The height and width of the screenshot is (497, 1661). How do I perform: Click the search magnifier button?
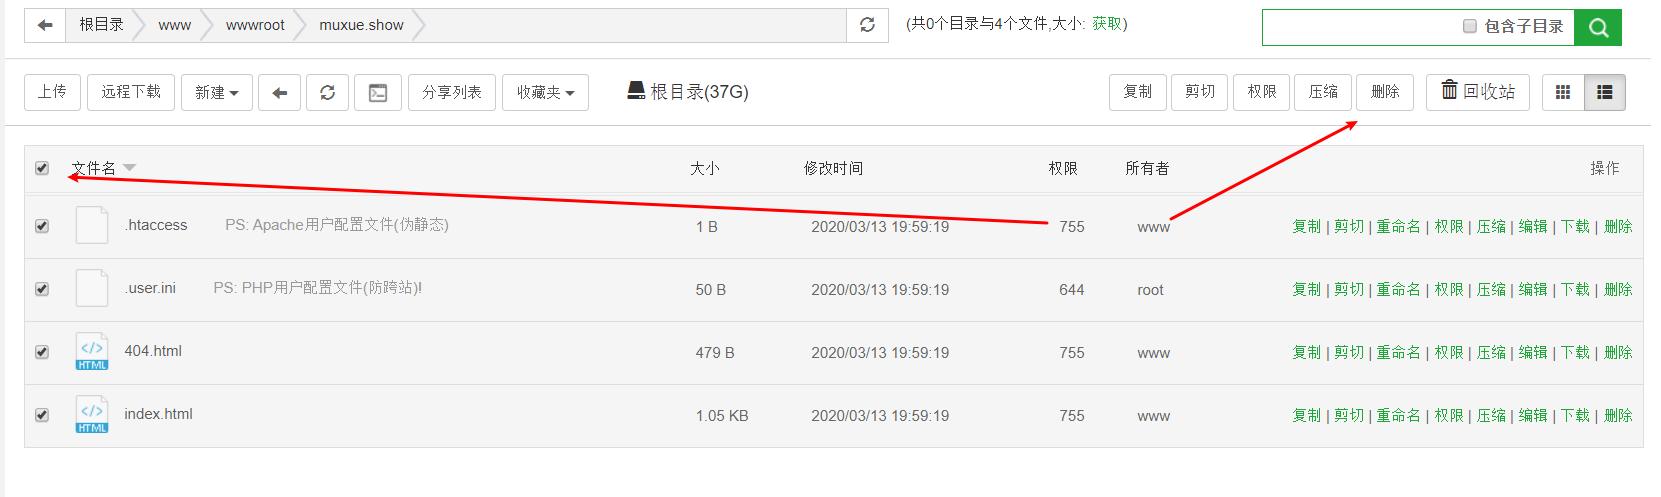[1598, 27]
